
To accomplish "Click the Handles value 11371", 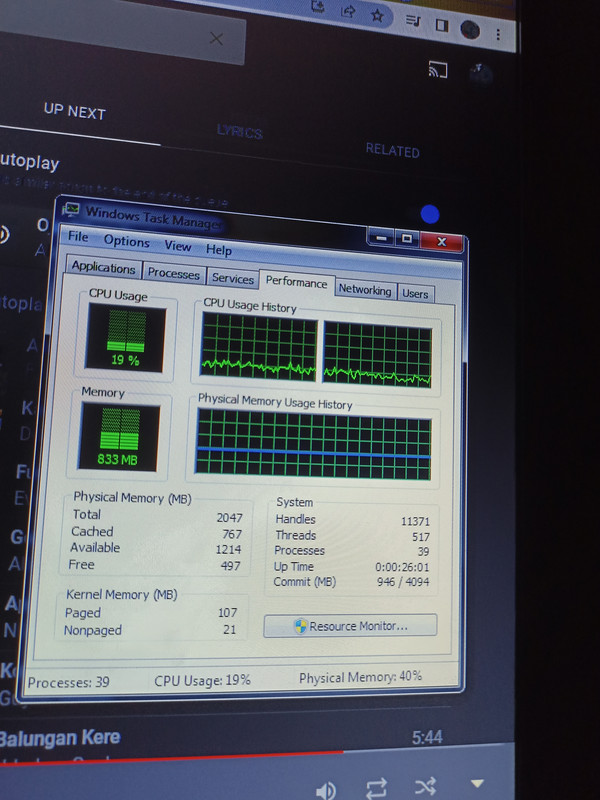I will click(415, 521).
